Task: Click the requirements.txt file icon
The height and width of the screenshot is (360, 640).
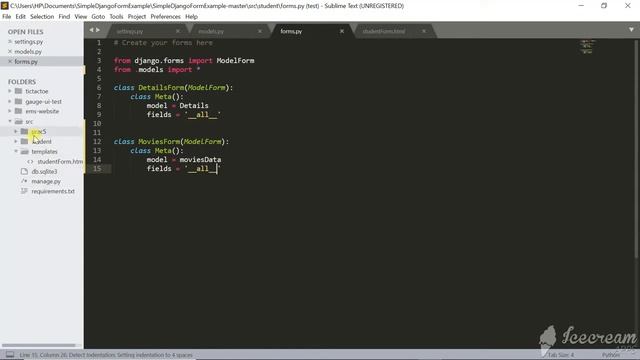Action: 24,191
